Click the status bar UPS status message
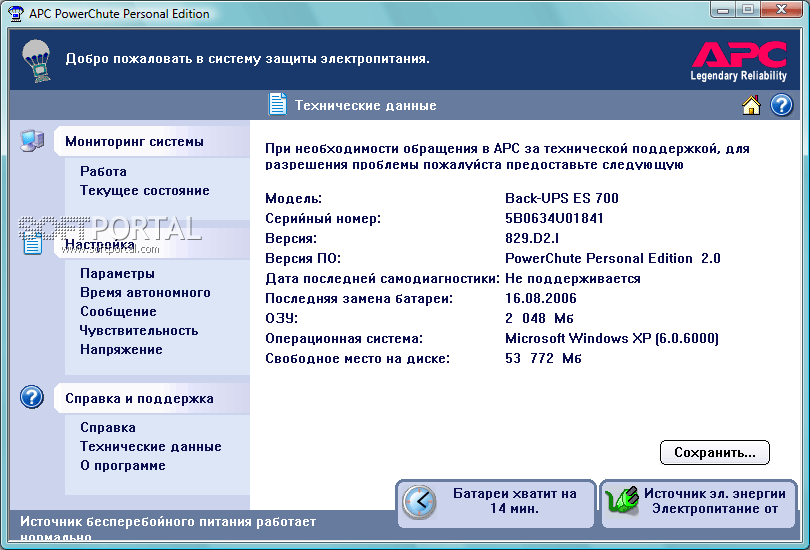Screen dimensions: 810x550 [168, 528]
